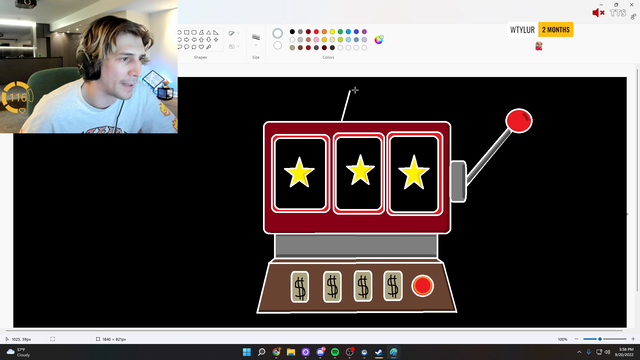Screen dimensions: 640x360
Task: Click the 100% zoom level text
Action: [562, 339]
